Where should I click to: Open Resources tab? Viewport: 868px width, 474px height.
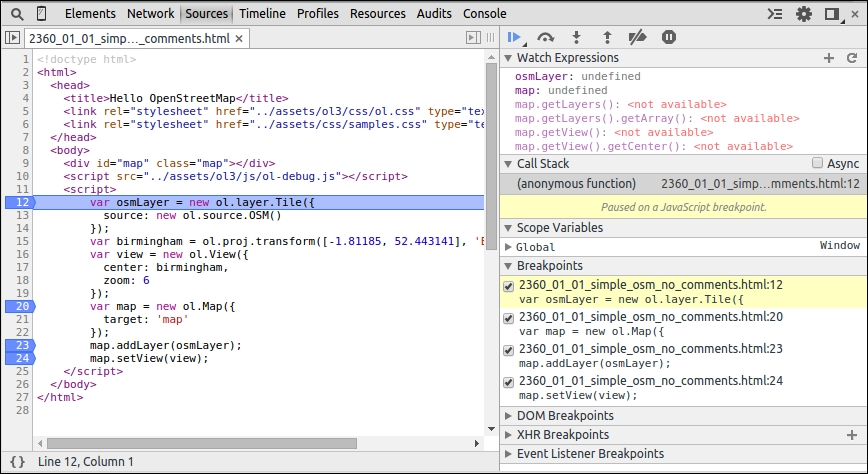point(378,14)
